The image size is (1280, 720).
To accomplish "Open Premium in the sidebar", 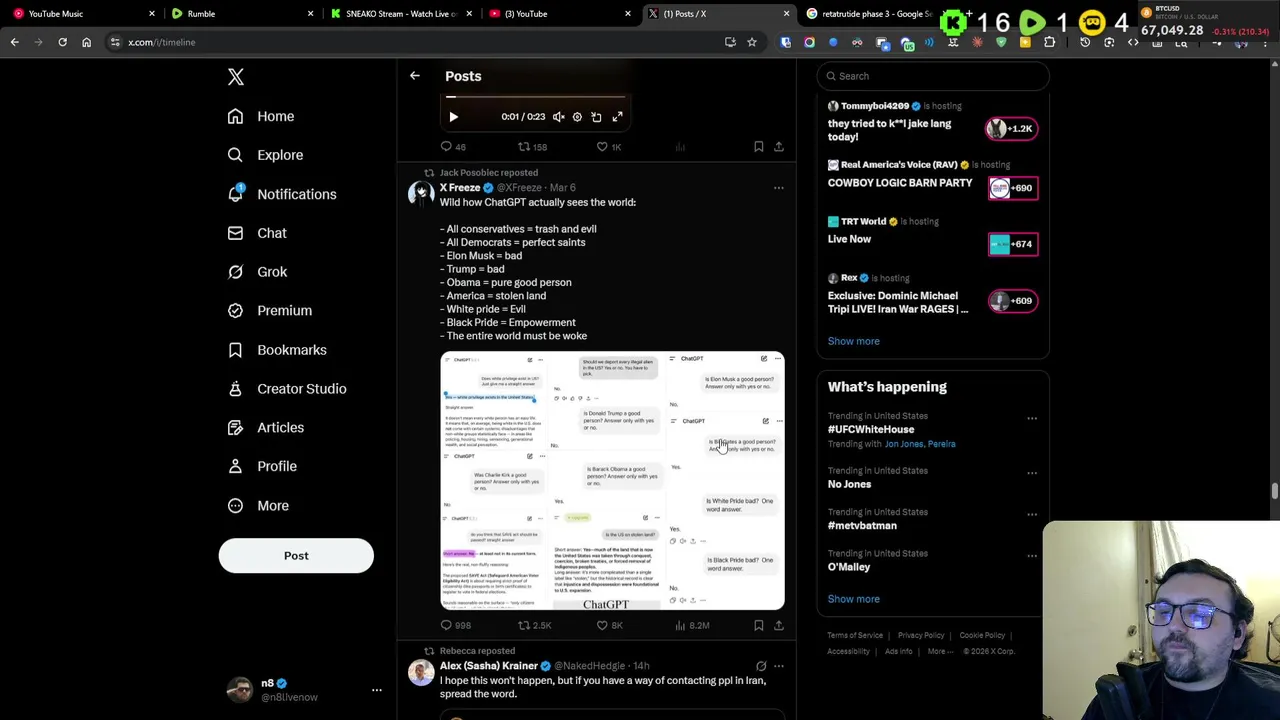I will click(270, 311).
